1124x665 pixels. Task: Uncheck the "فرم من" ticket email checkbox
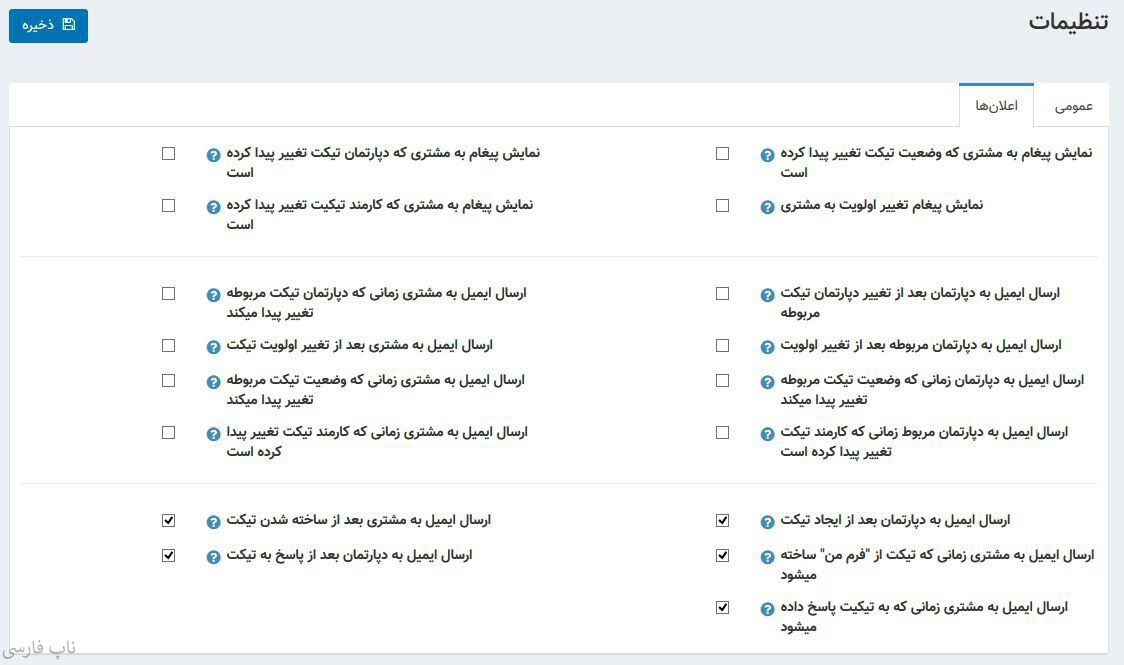(x=722, y=555)
